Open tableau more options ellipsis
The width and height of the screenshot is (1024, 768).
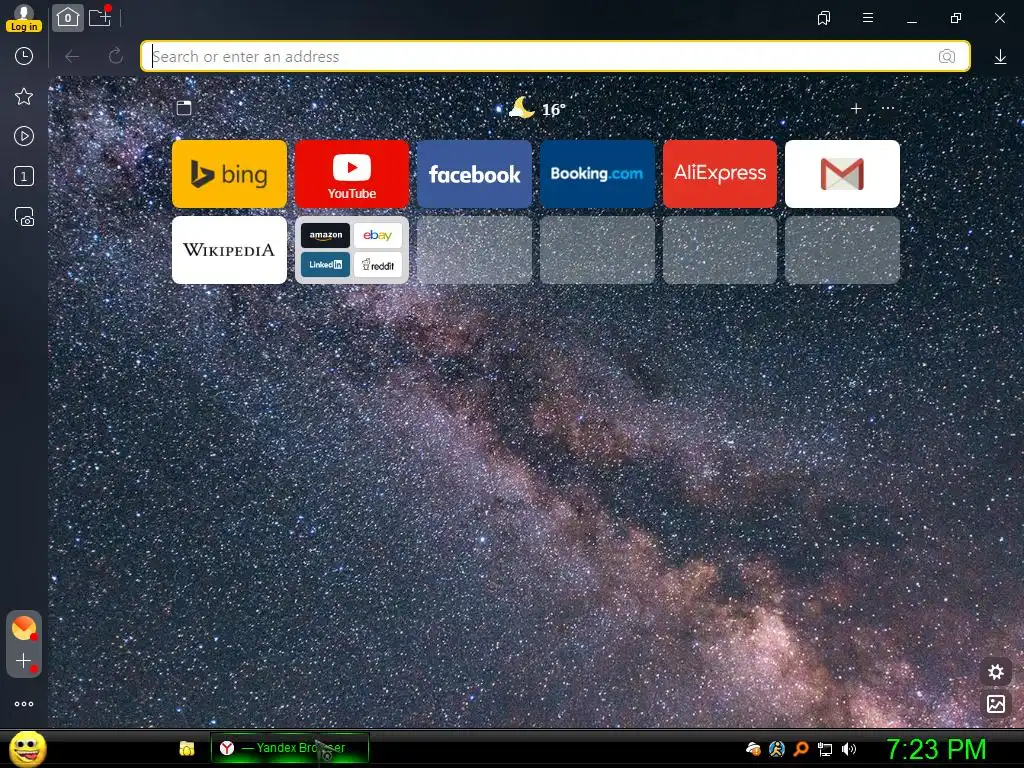pos(888,108)
